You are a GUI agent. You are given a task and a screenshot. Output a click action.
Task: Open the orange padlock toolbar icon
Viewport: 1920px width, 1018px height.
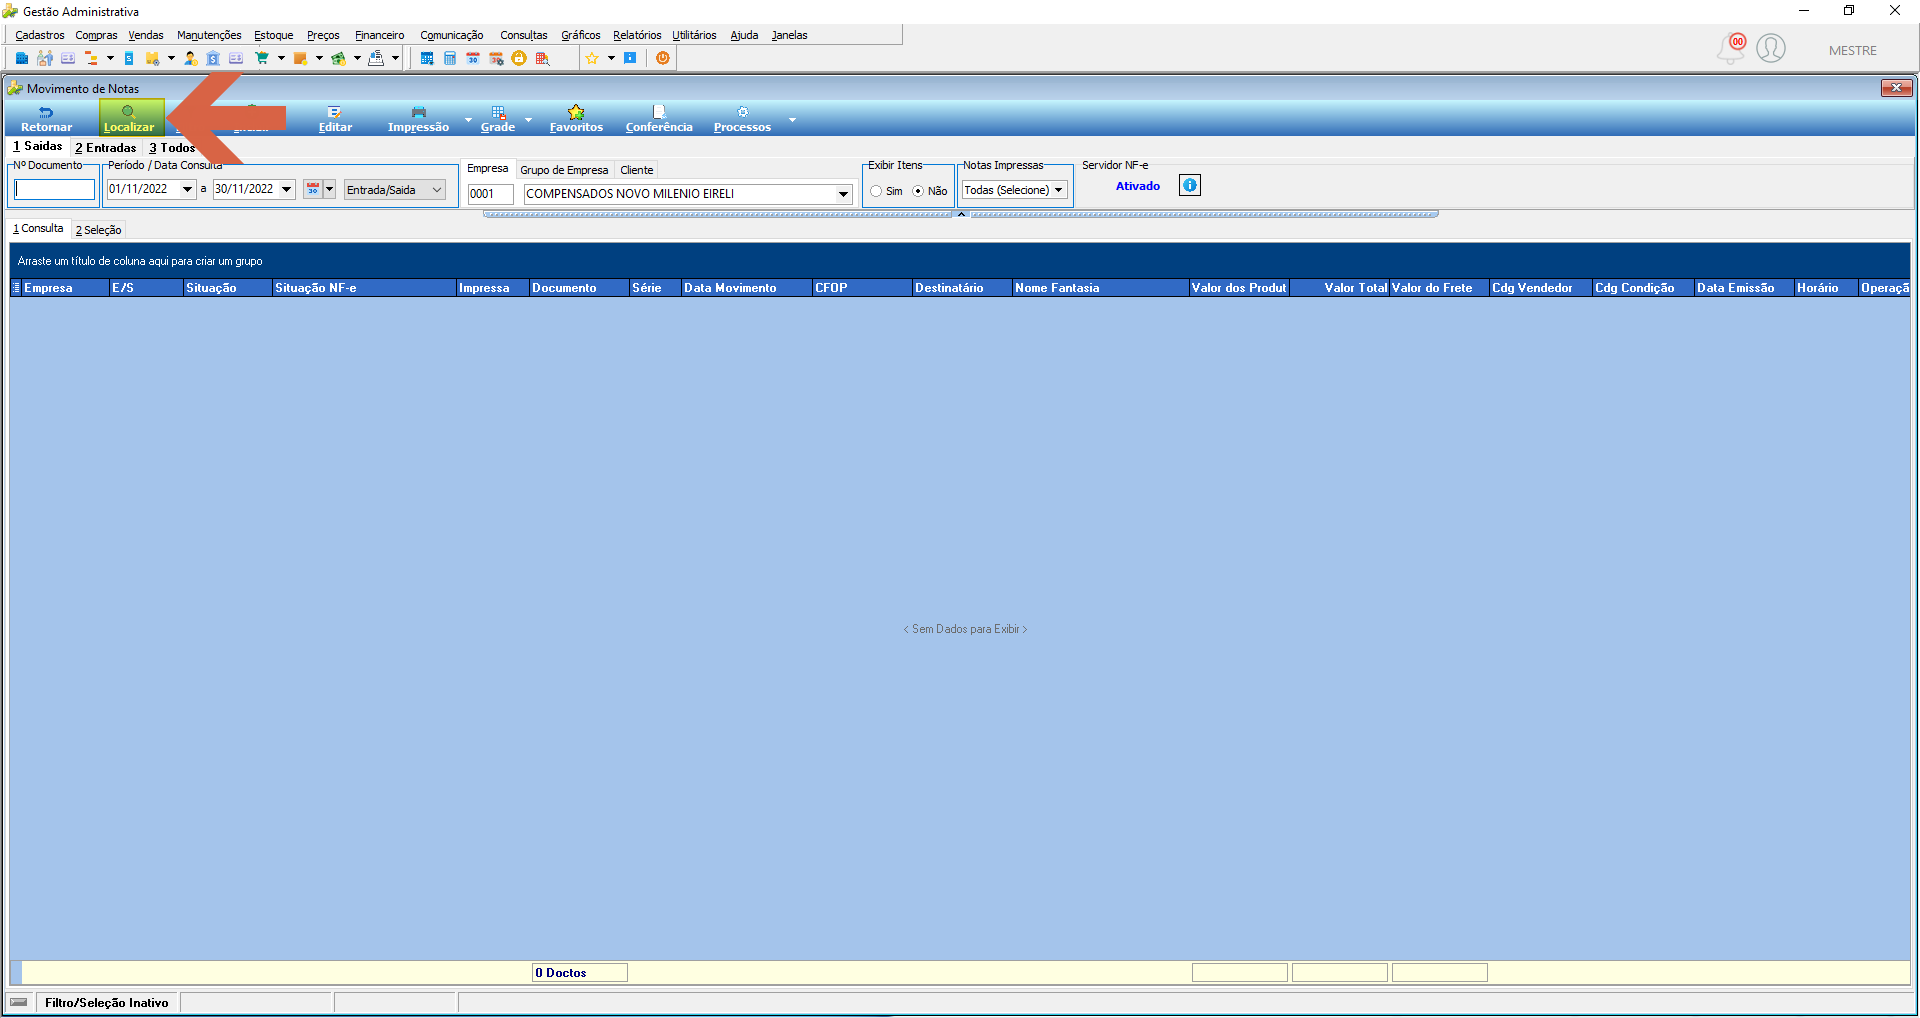pos(519,58)
